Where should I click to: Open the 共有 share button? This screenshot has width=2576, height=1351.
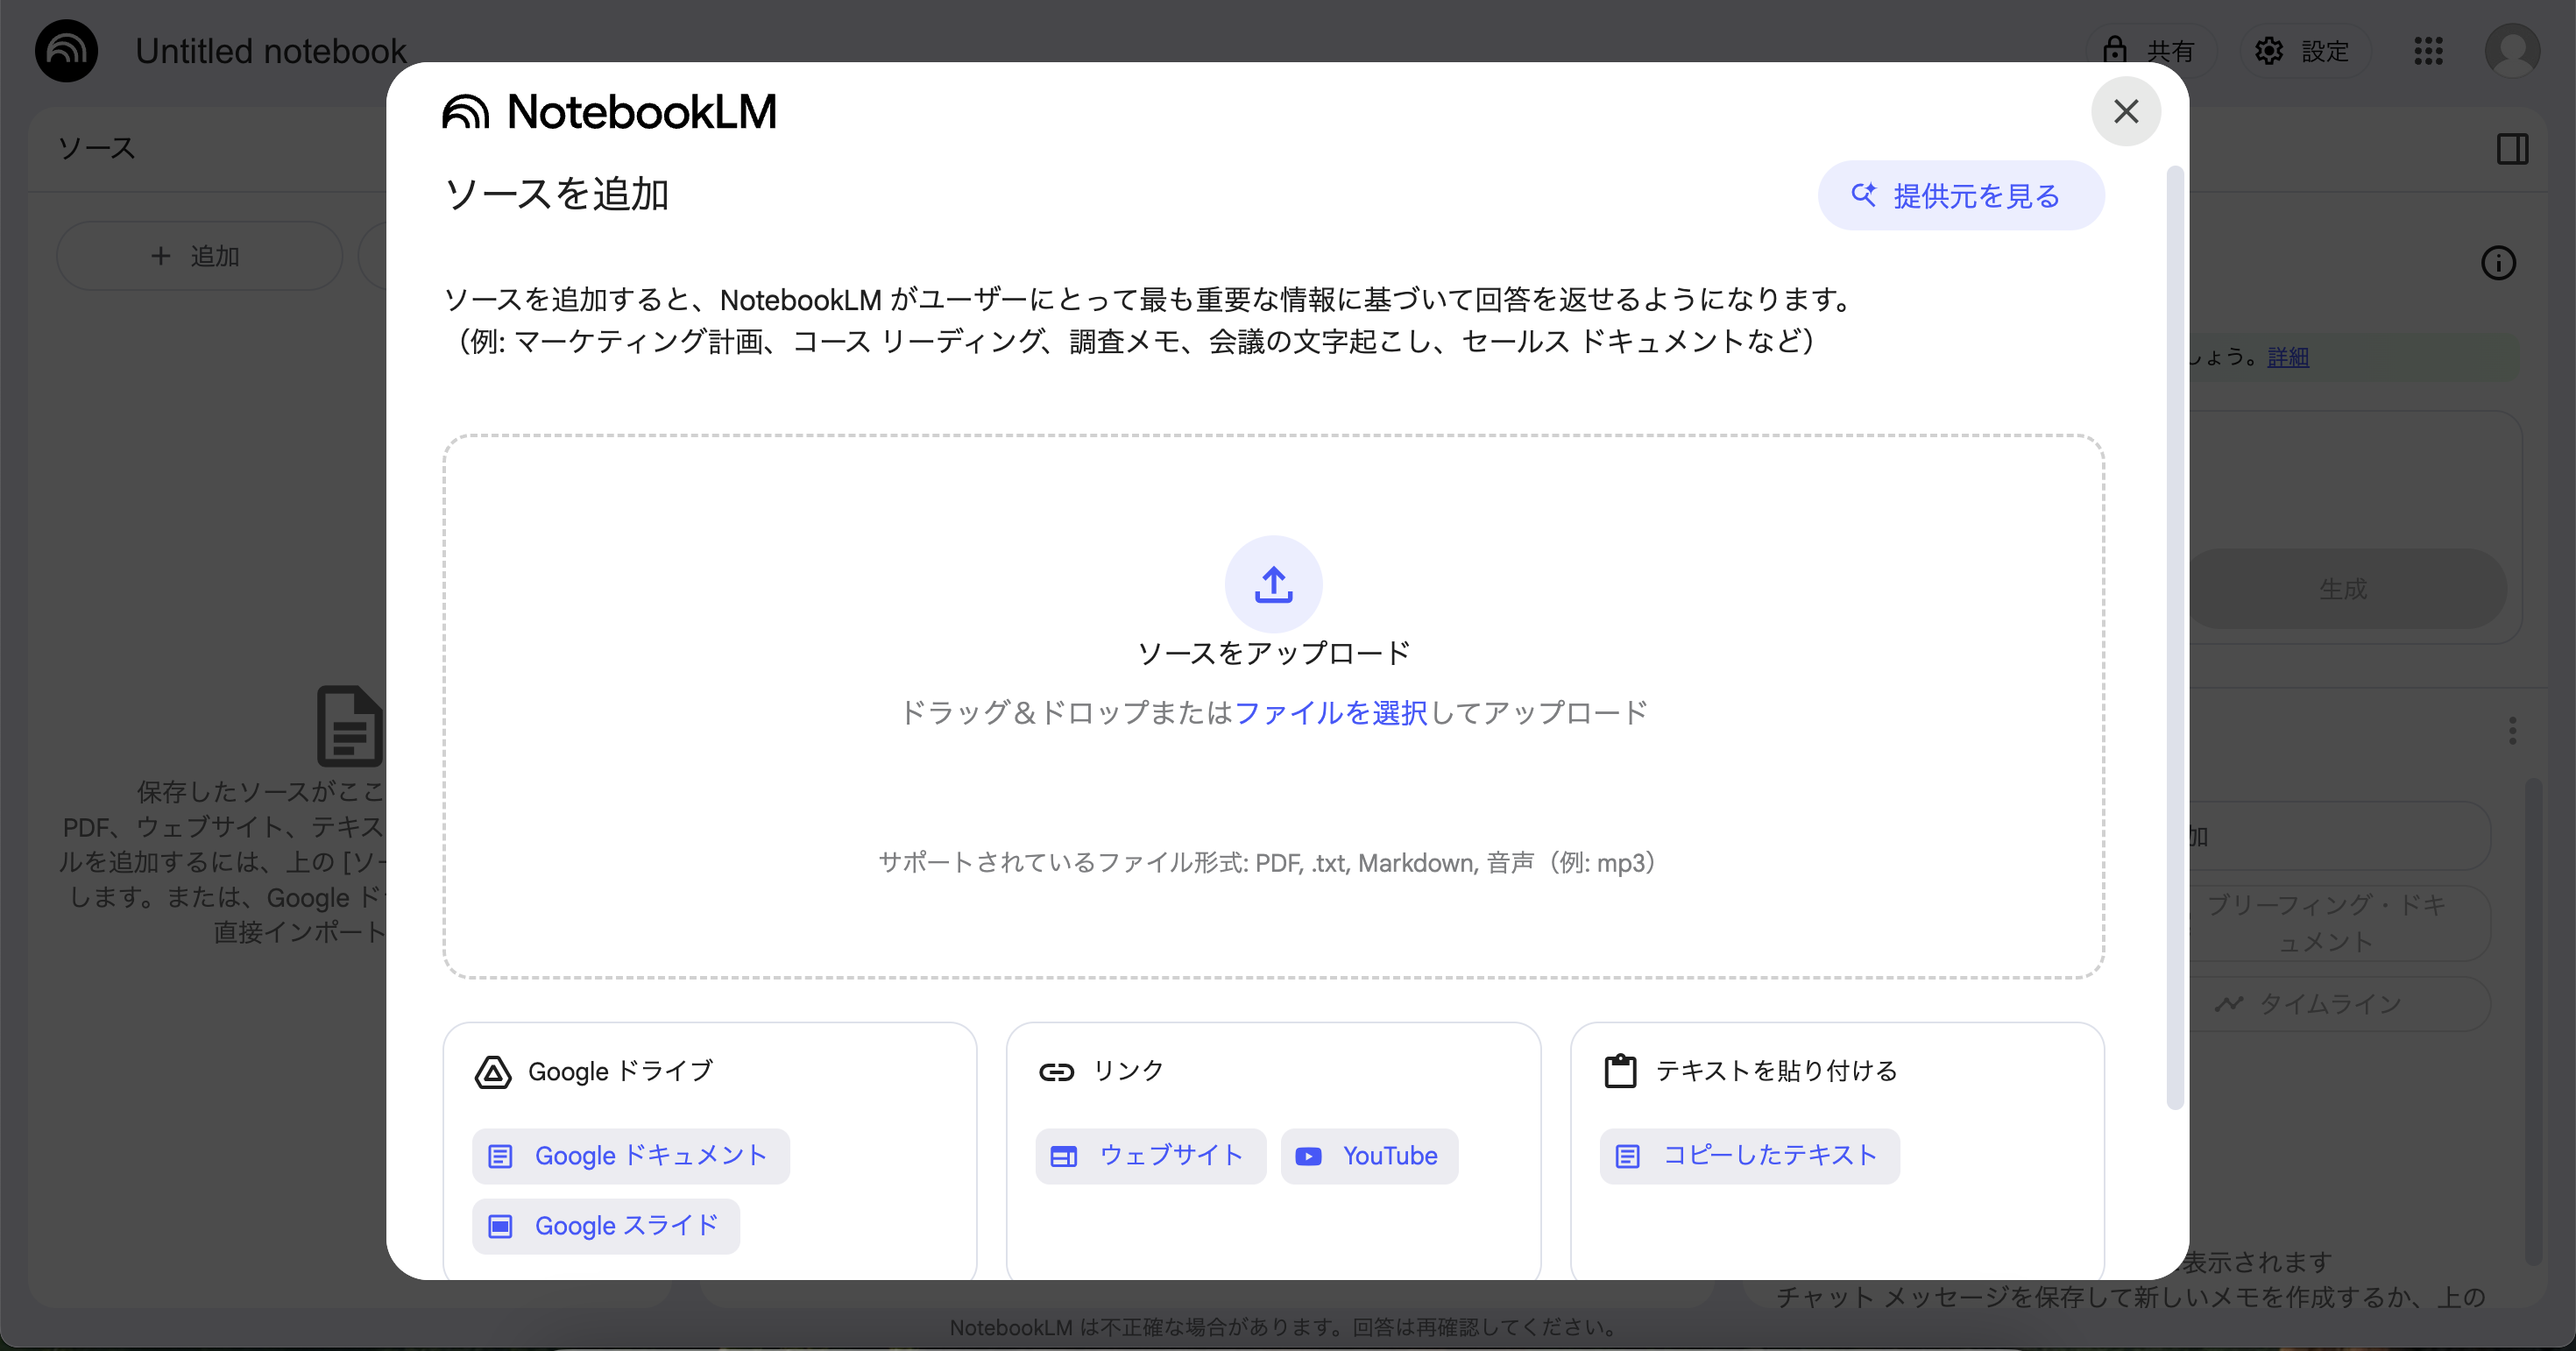tap(2150, 50)
